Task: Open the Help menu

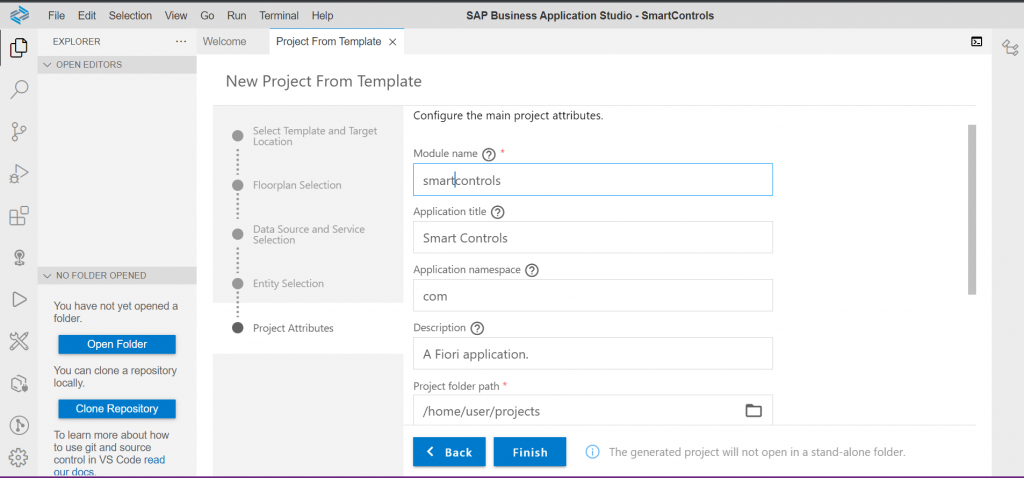Action: click(x=322, y=15)
